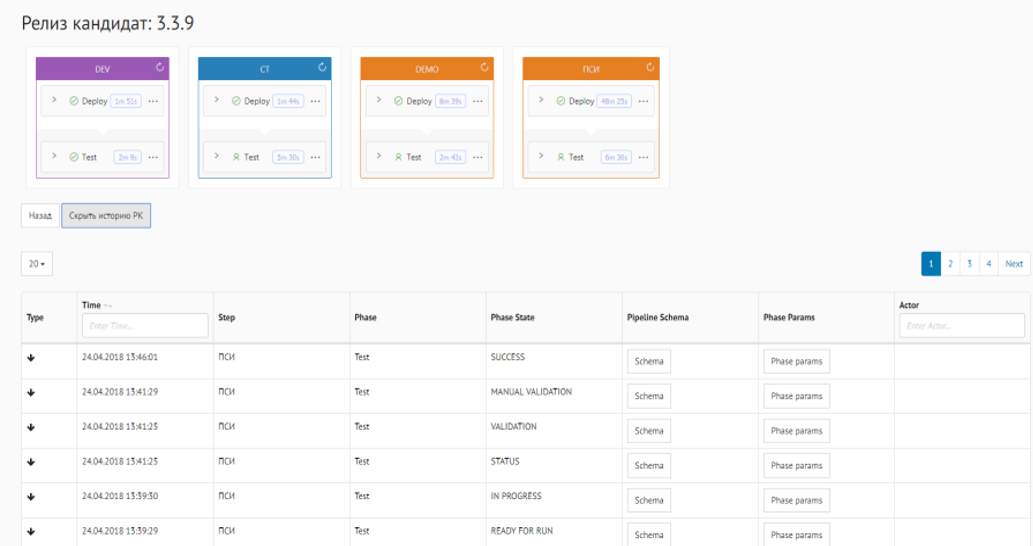Screen dimensions: 1033x546
Task: Open Schema for the SUCCESS row
Action: coord(649,361)
